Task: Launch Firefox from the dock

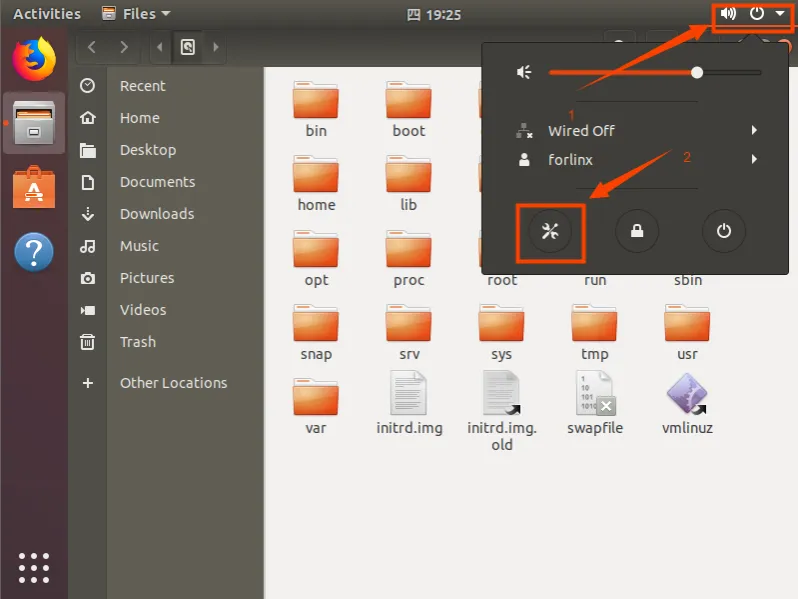Action: tap(34, 58)
